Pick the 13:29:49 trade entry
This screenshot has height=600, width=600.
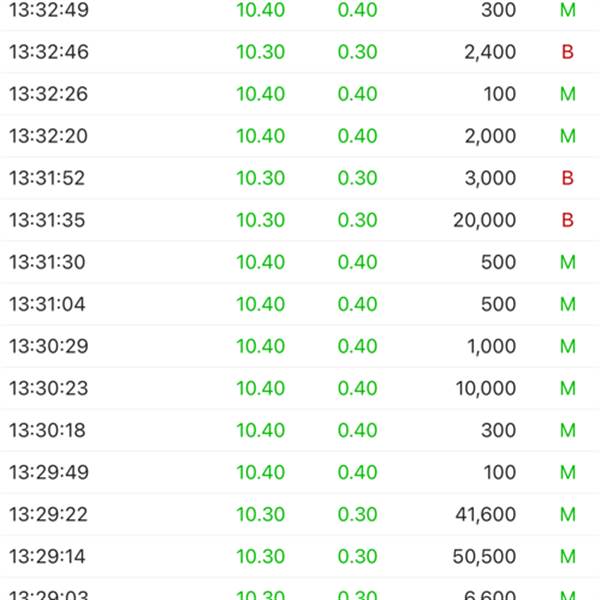pyautogui.click(x=300, y=472)
